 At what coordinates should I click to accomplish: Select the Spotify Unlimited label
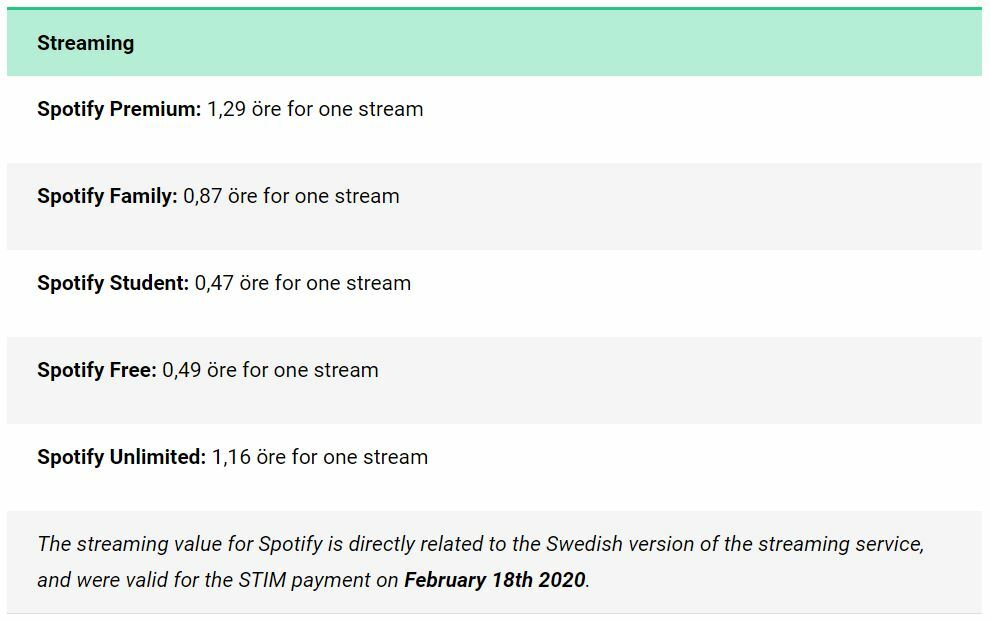[122, 457]
